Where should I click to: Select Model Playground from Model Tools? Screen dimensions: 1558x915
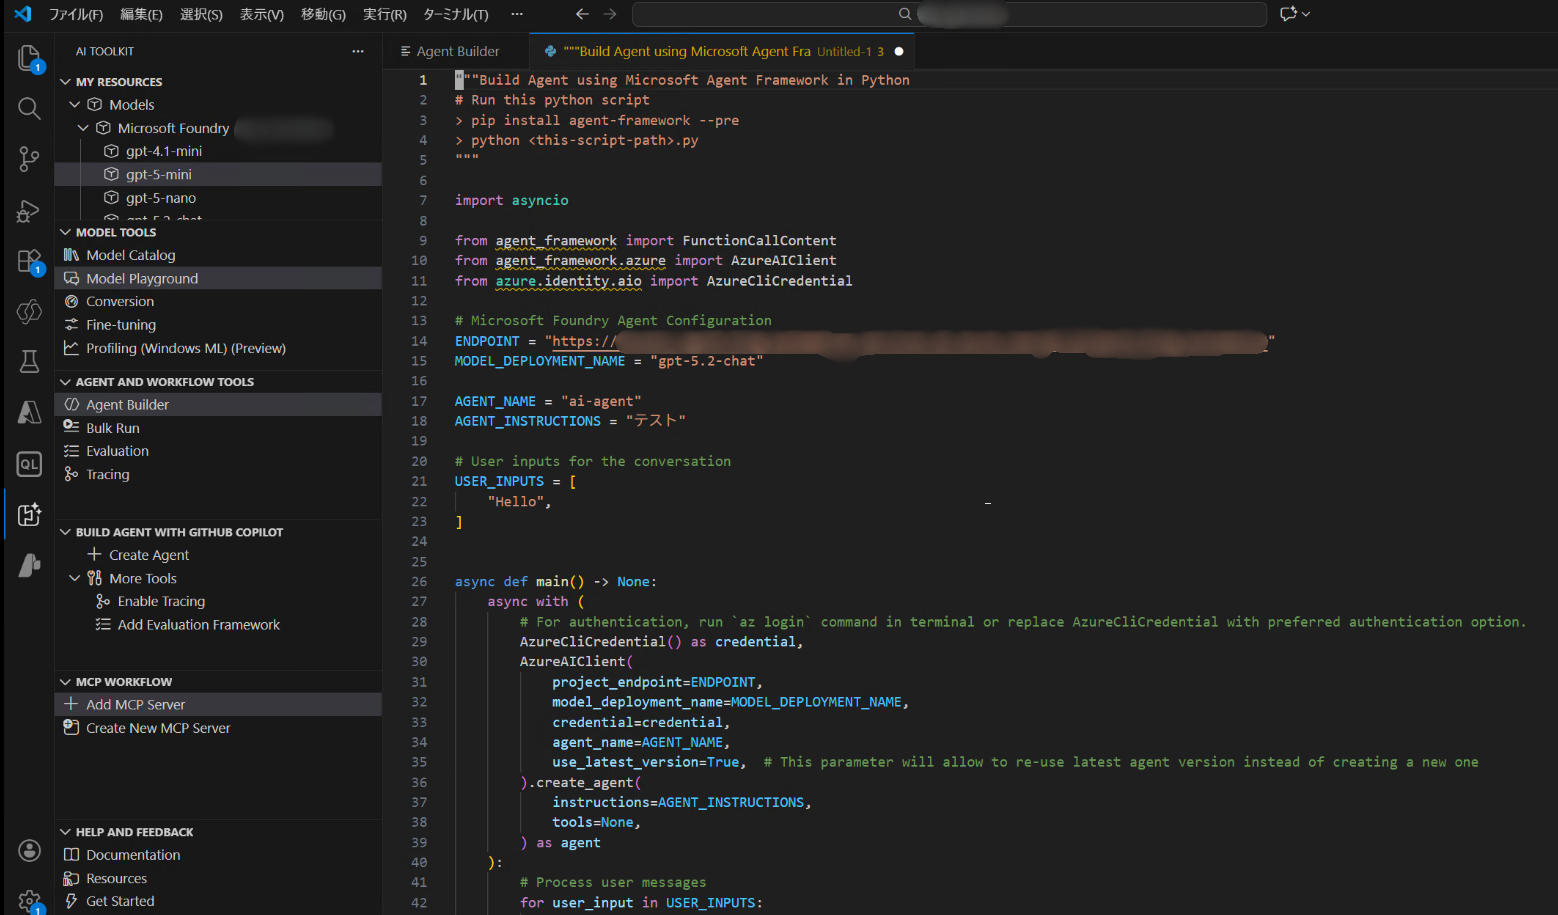141,278
